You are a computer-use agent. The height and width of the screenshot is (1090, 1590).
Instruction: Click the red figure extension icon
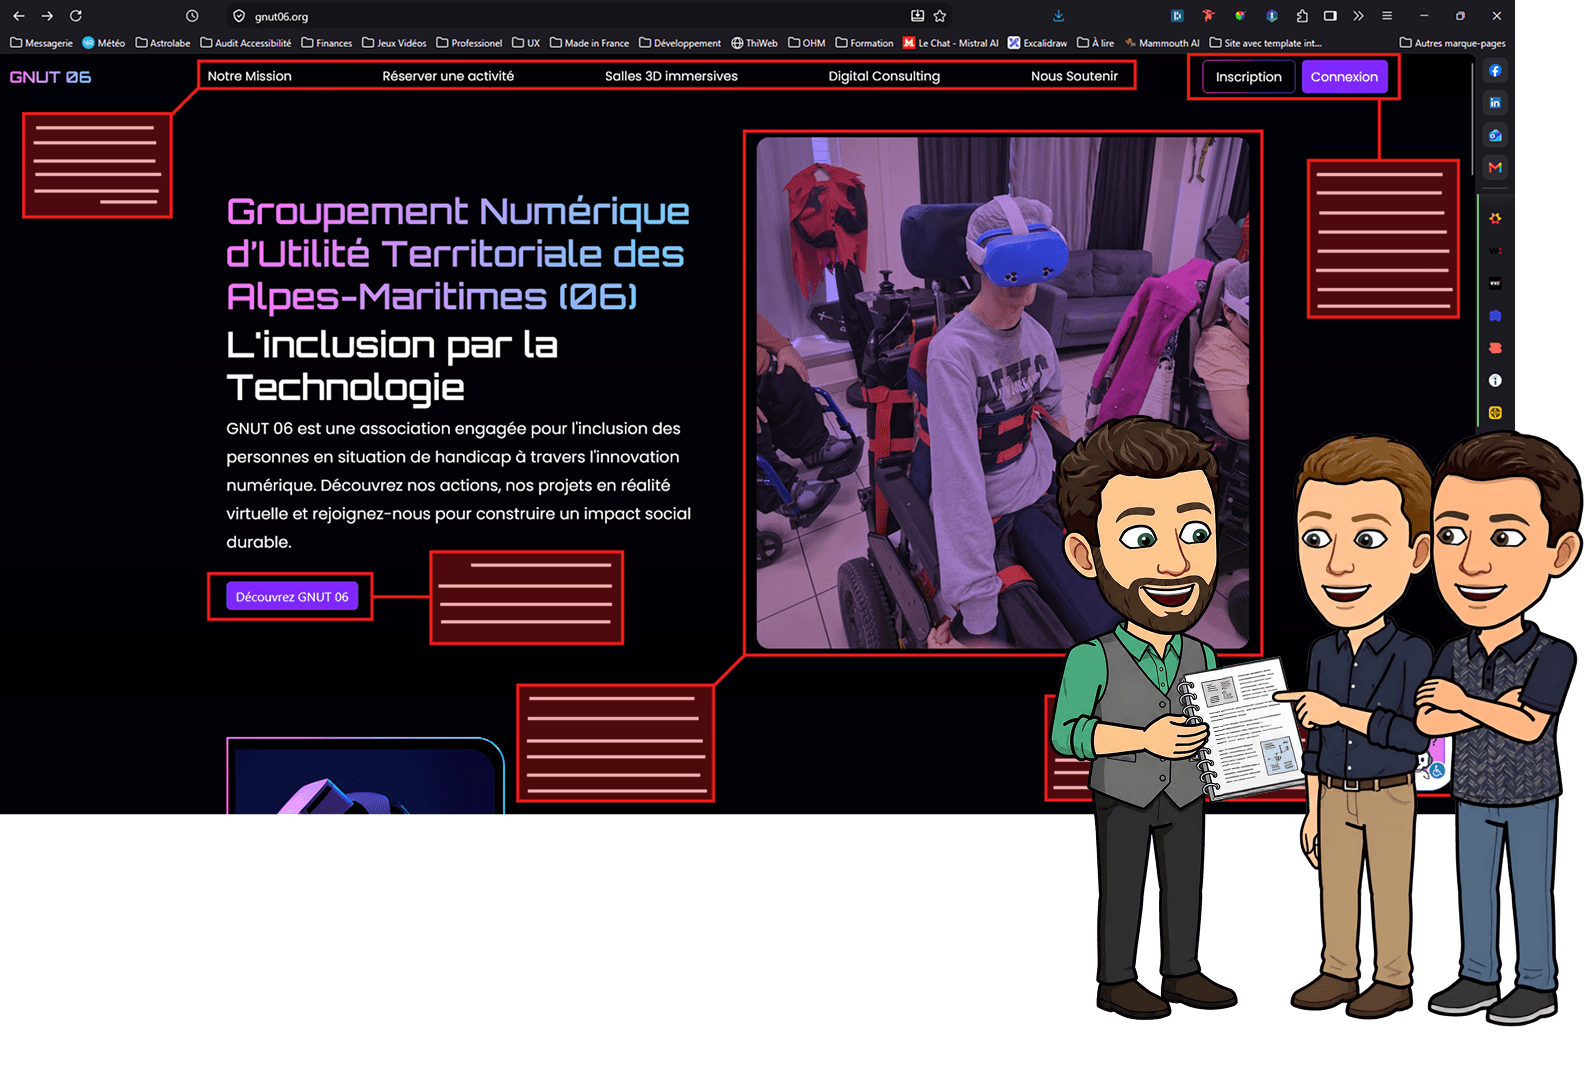[x=1208, y=16]
